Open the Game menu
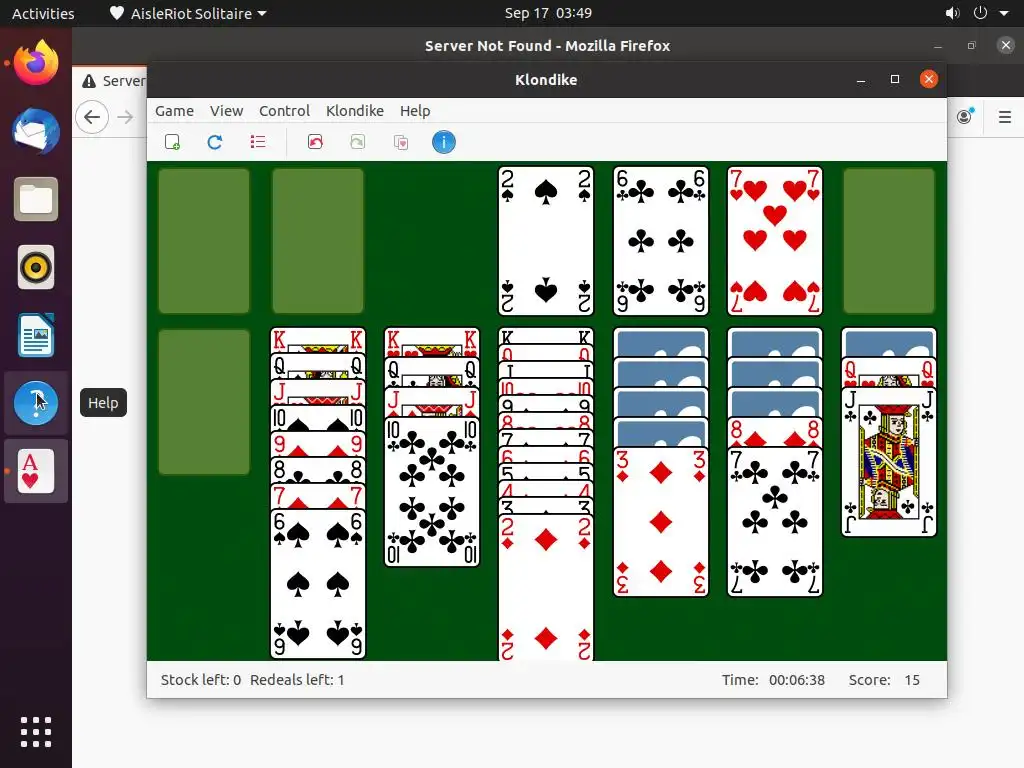Viewport: 1024px width, 768px height. coord(174,111)
